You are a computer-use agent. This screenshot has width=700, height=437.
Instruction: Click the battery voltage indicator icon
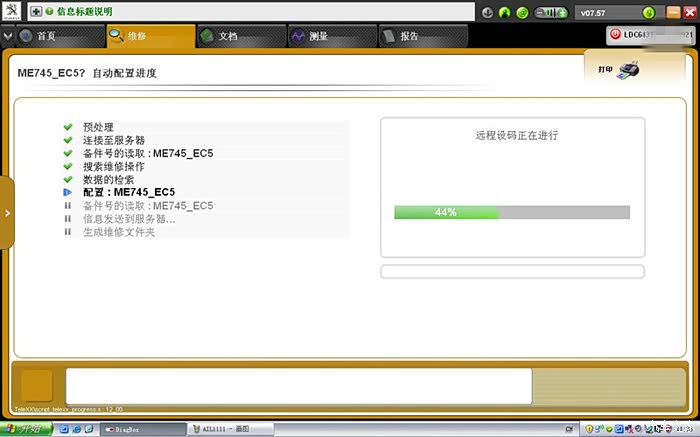tap(551, 13)
